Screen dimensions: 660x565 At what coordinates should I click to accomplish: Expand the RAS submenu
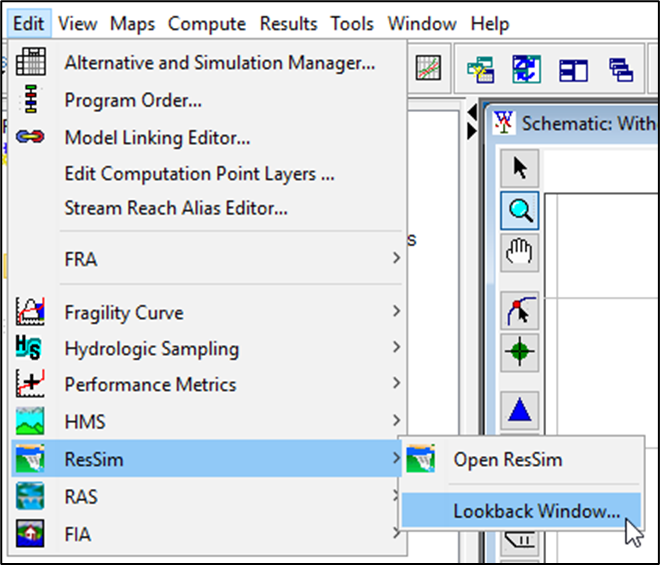pyautogui.click(x=206, y=497)
